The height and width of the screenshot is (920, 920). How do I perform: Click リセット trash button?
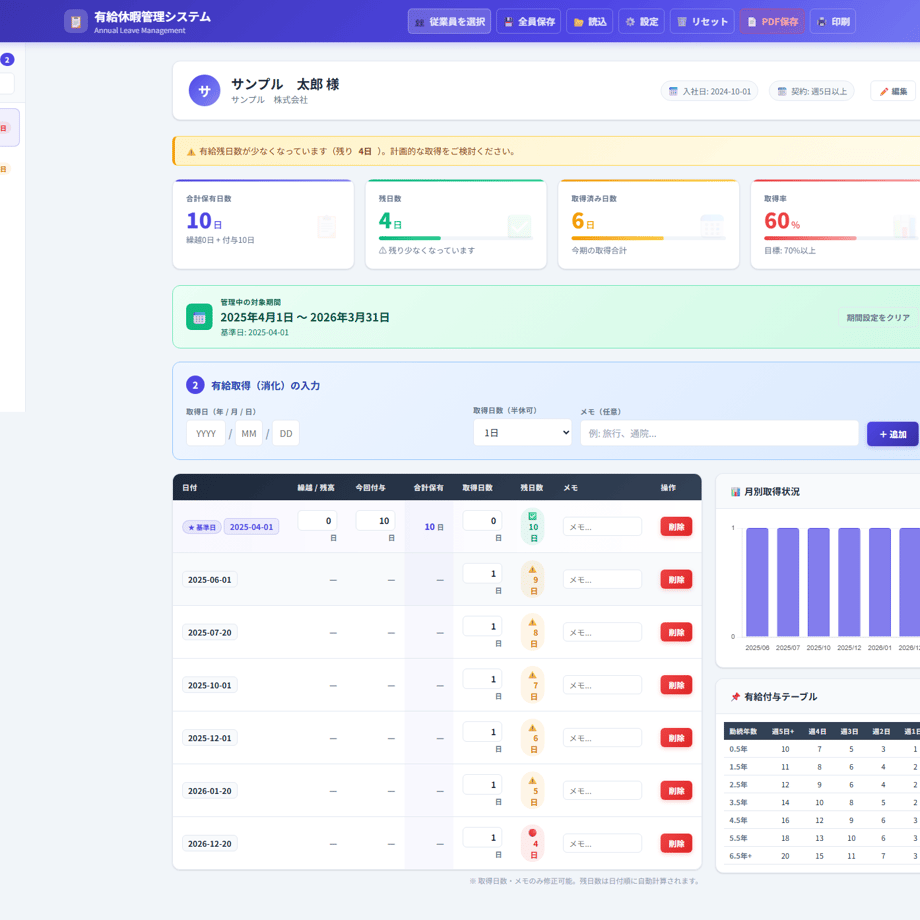(702, 22)
